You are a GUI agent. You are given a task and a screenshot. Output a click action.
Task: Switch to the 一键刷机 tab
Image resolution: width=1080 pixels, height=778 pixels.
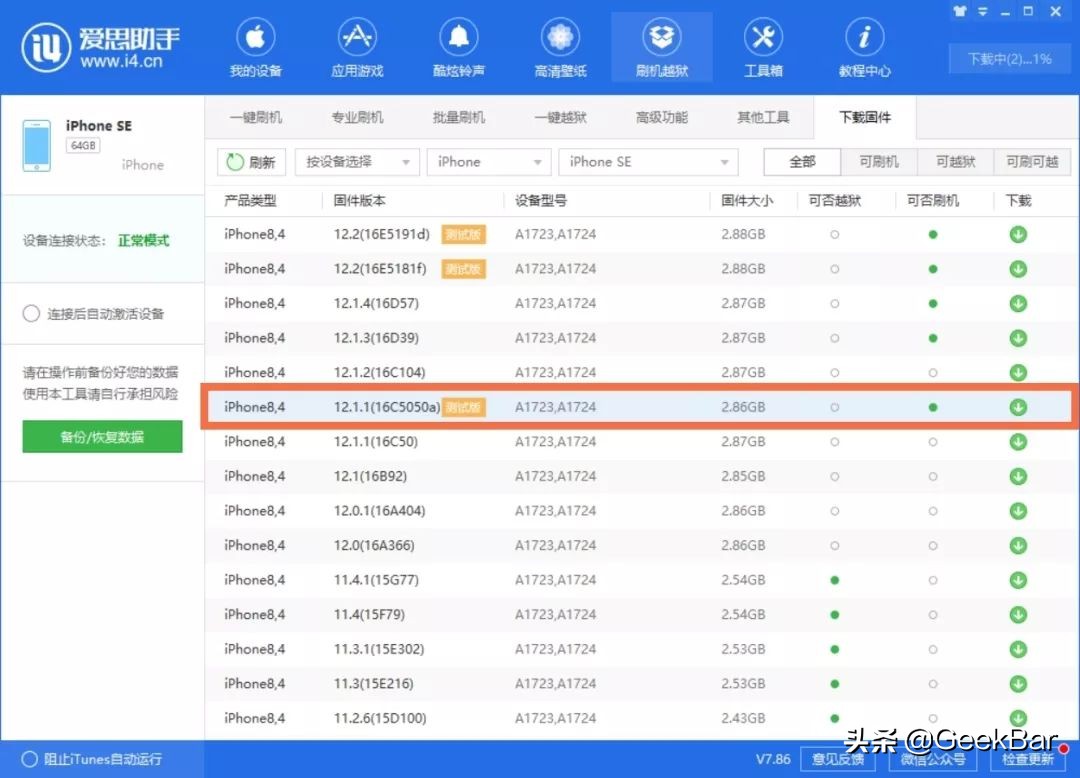tap(258, 116)
